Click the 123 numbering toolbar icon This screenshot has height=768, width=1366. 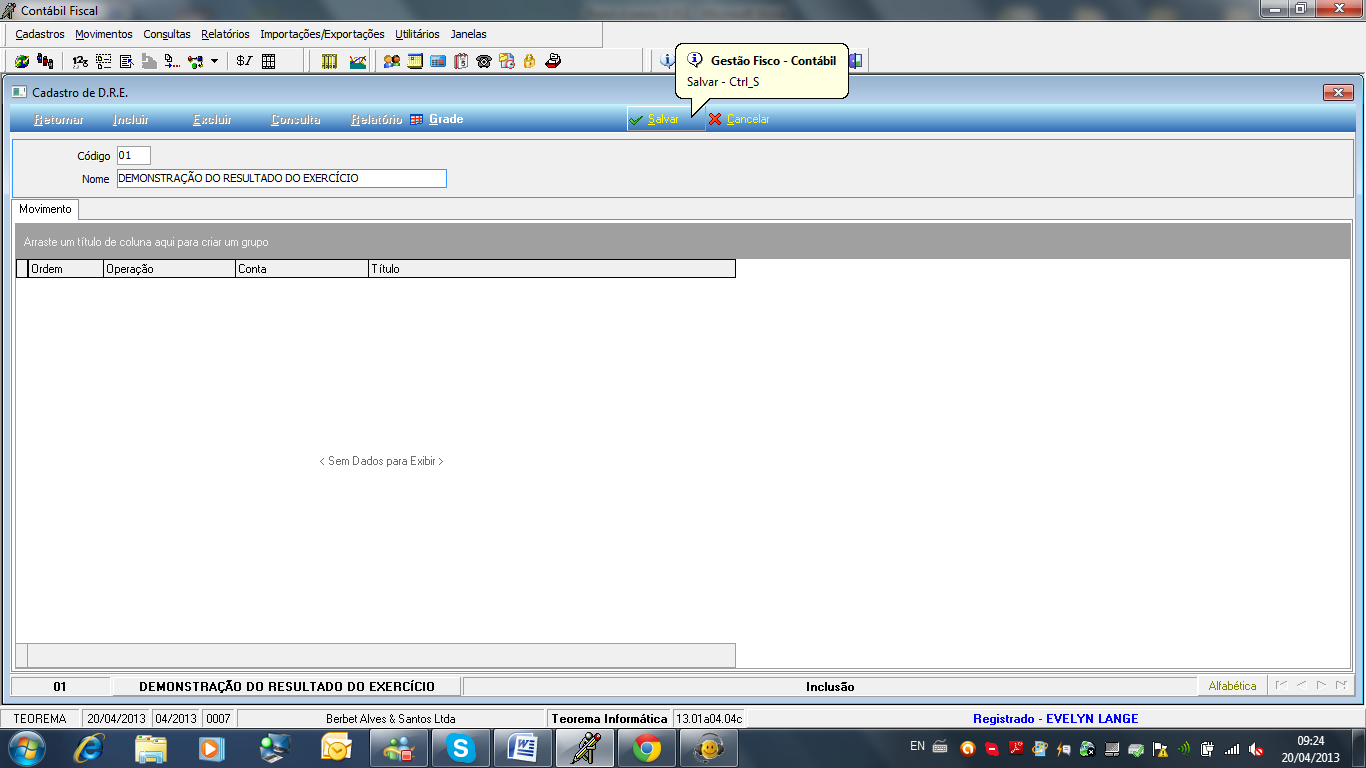pyautogui.click(x=80, y=61)
